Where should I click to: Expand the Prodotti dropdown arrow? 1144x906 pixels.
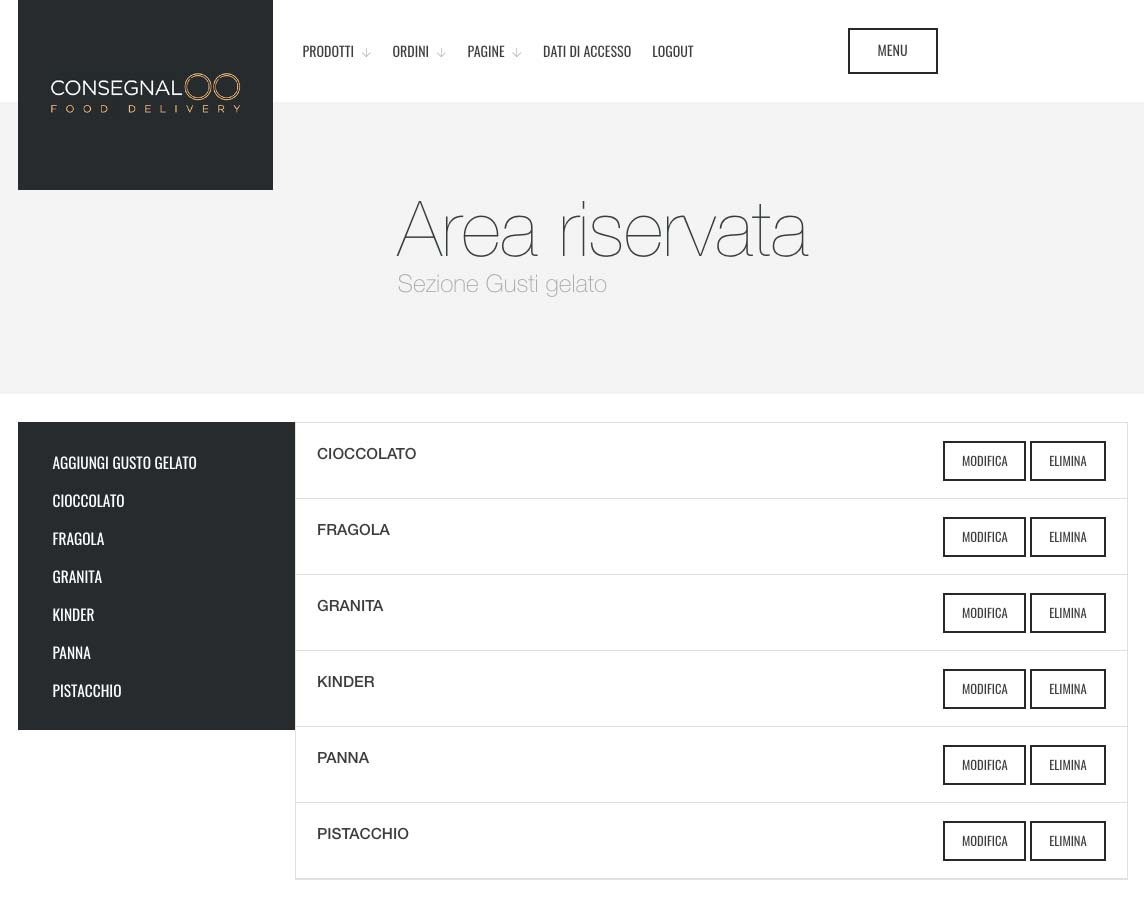(366, 53)
